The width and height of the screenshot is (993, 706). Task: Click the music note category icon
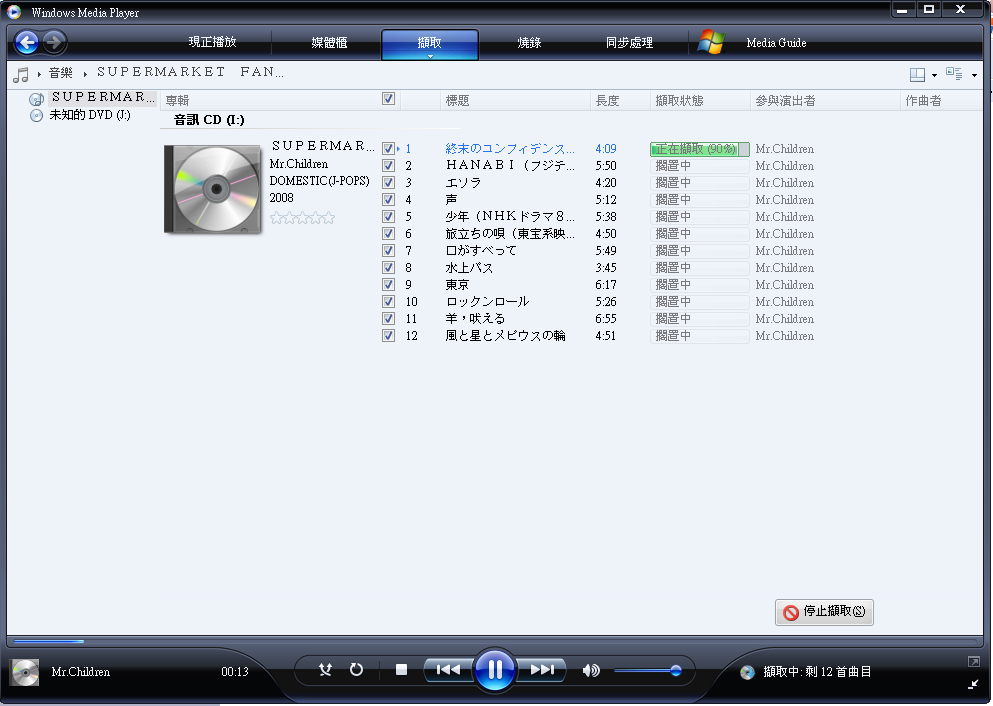click(21, 75)
